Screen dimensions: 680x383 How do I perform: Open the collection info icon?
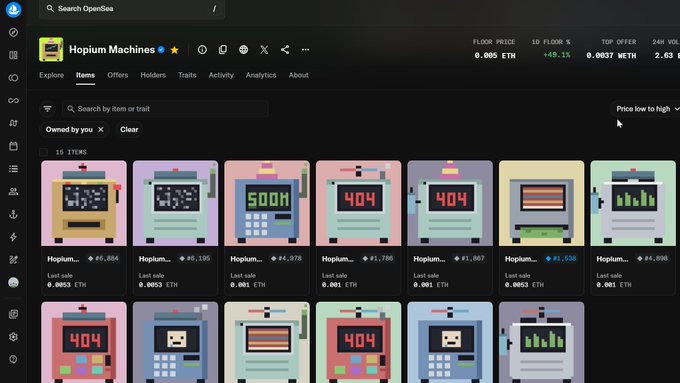click(x=202, y=49)
